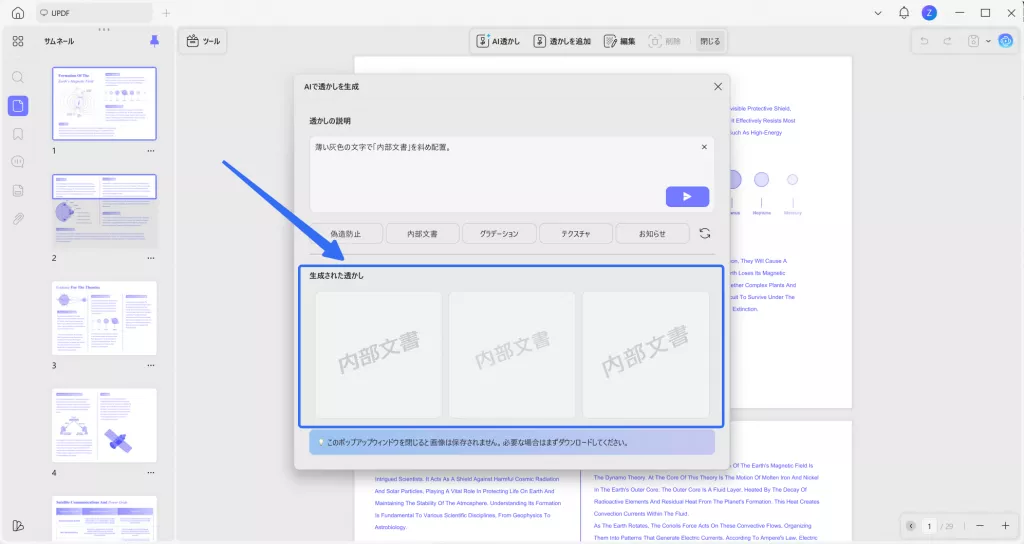
Task: Click the save icon at top right
Action: point(973,41)
